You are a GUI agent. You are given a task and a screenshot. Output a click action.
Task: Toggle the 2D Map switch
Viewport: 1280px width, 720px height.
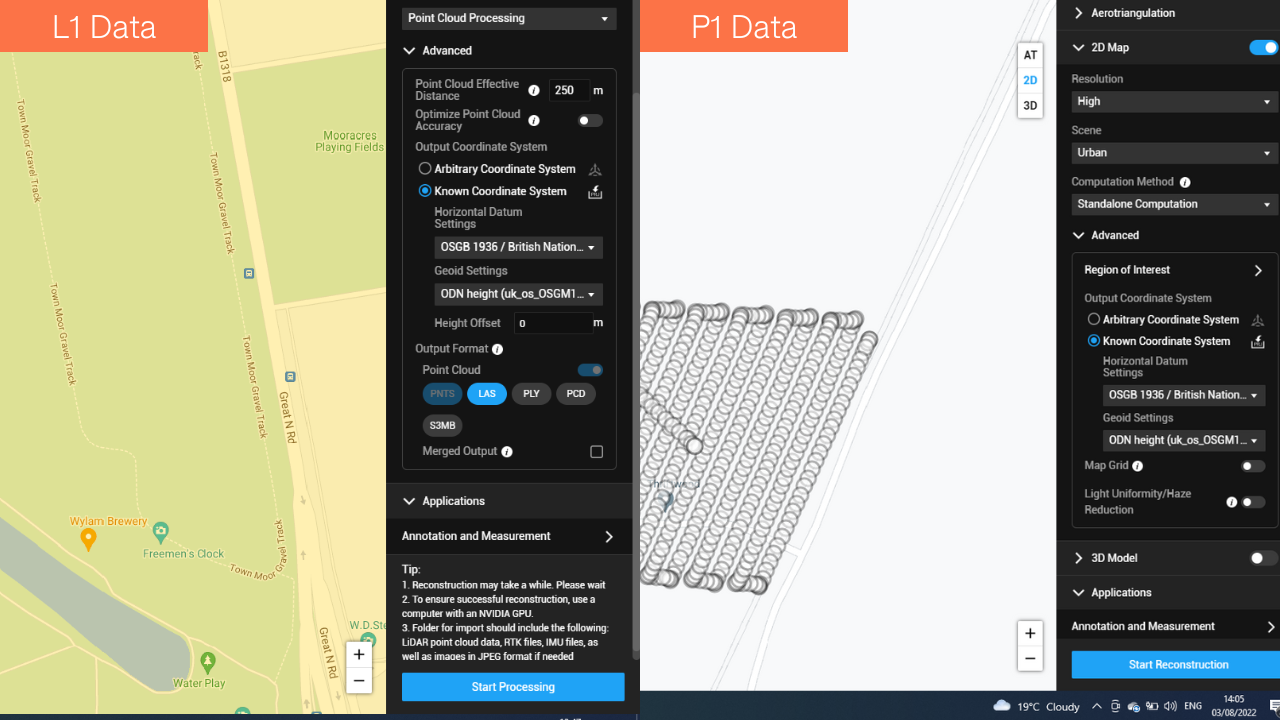[x=1263, y=47]
